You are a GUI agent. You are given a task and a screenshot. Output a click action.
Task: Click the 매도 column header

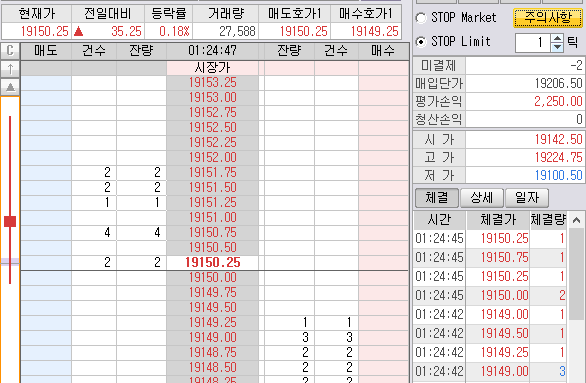[46, 50]
